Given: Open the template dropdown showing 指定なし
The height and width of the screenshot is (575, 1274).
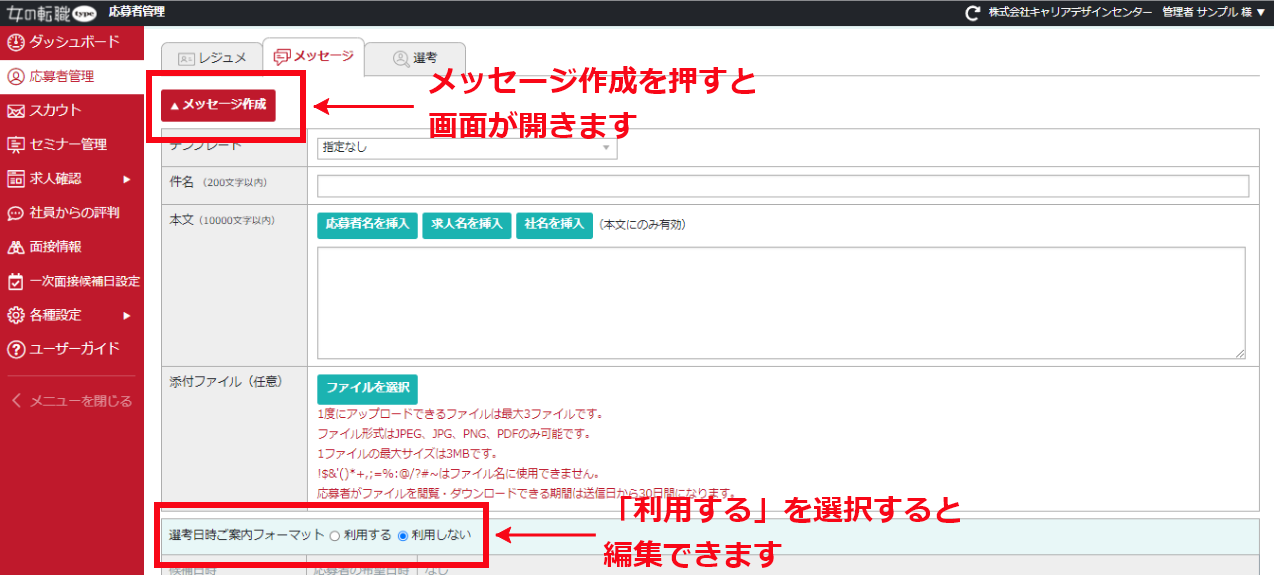Looking at the screenshot, I should click(467, 148).
